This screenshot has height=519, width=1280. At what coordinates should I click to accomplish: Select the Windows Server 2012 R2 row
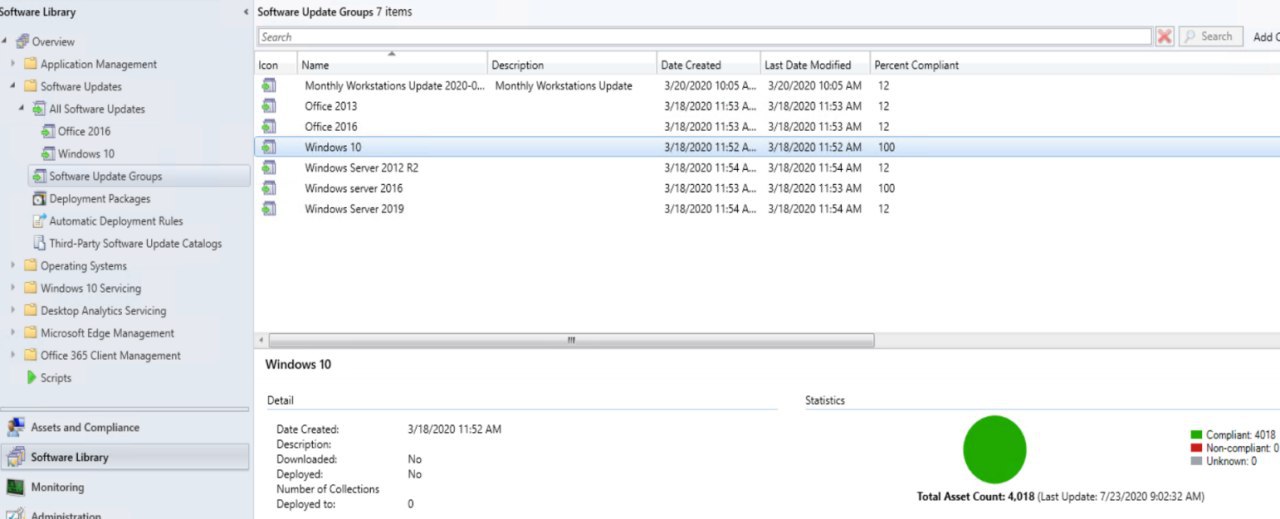coord(767,168)
